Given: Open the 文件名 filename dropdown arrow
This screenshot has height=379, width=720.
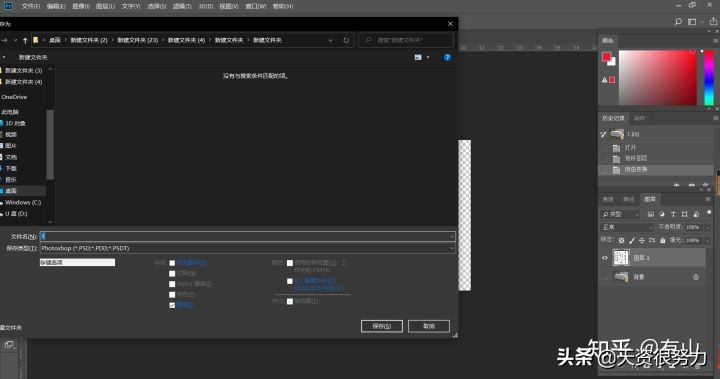Looking at the screenshot, I should (451, 237).
